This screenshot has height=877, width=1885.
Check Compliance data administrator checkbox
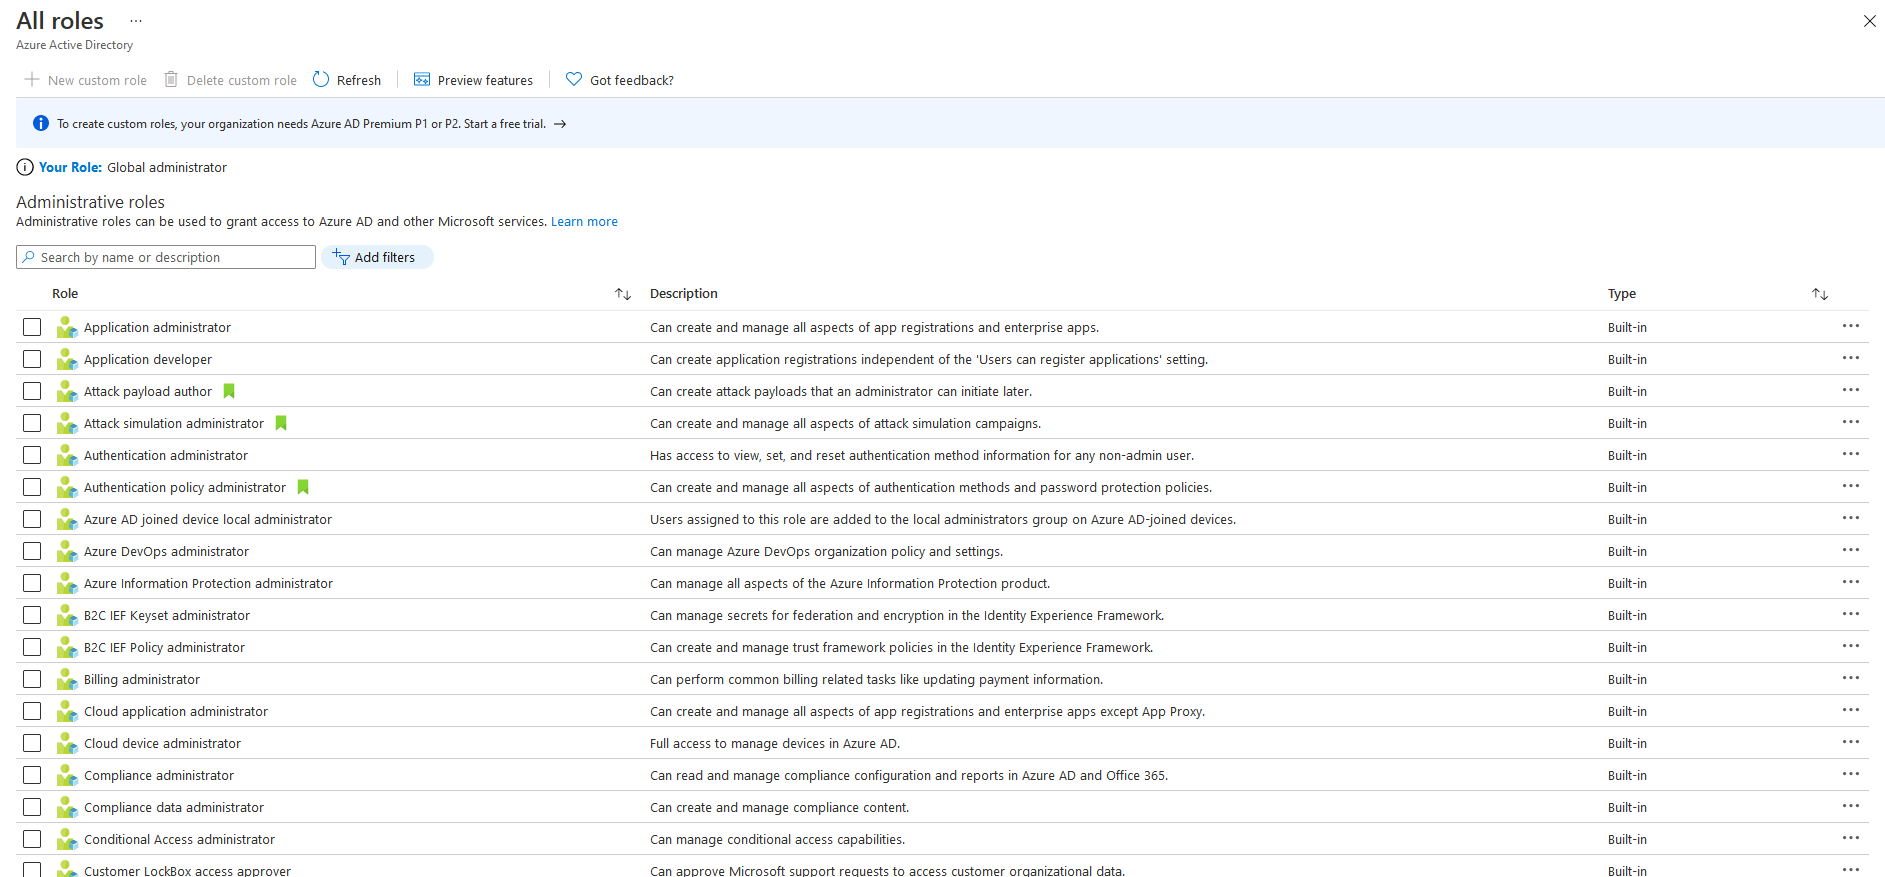click(x=32, y=807)
